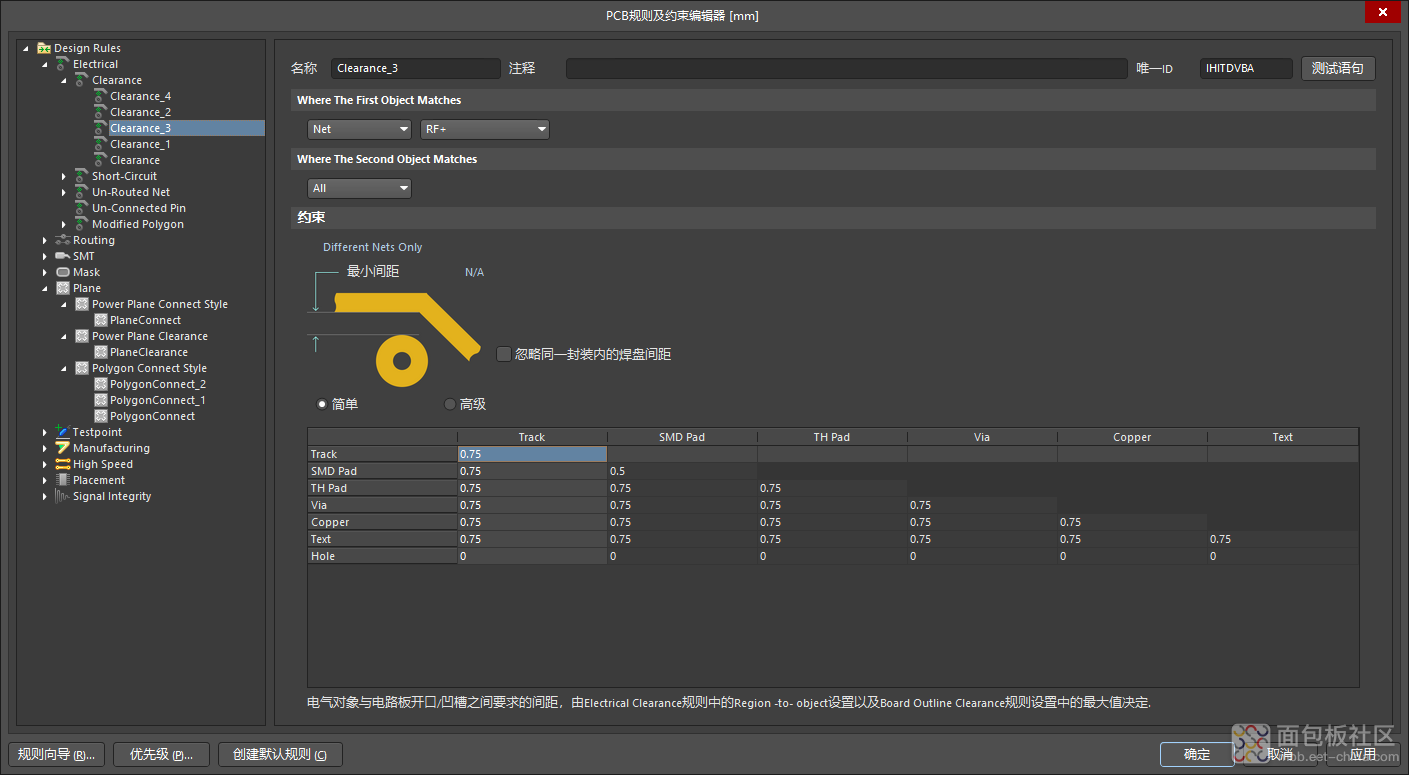Viewport: 1409px width, 775px height.
Task: Click the Plane category icon
Action: 63,288
